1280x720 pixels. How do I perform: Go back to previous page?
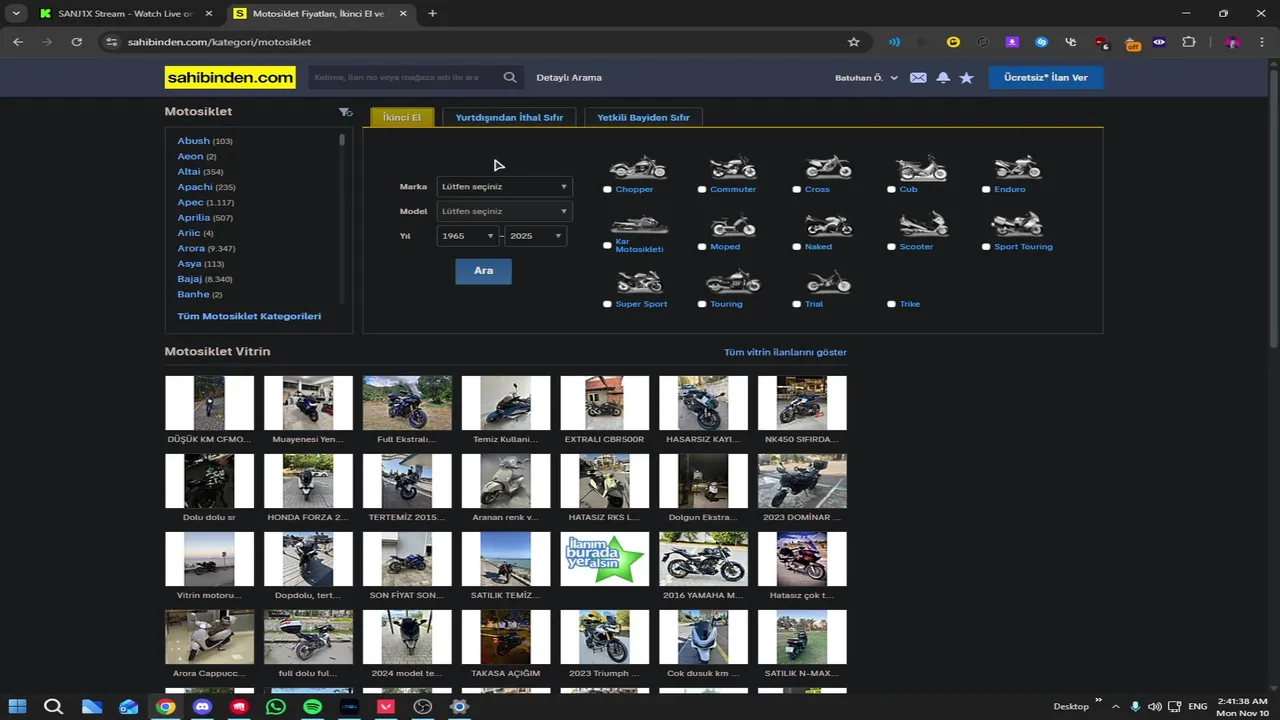tap(18, 42)
